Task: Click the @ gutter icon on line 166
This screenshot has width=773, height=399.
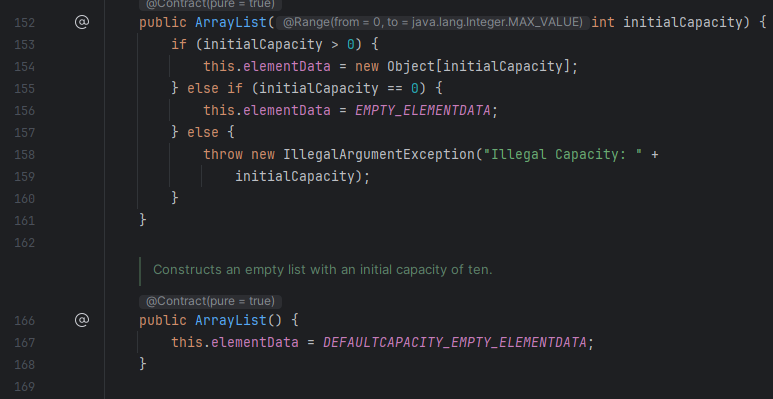Action: click(82, 320)
